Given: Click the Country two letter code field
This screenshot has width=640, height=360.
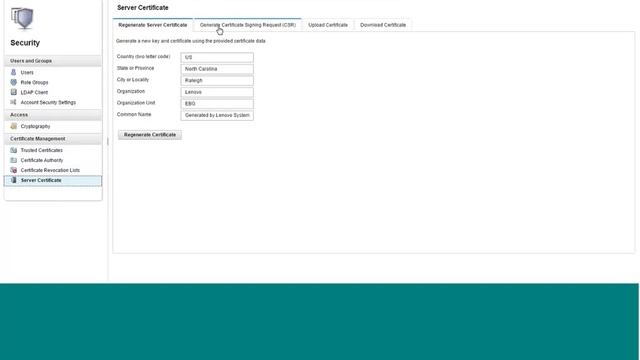Looking at the screenshot, I should pyautogui.click(x=217, y=57).
